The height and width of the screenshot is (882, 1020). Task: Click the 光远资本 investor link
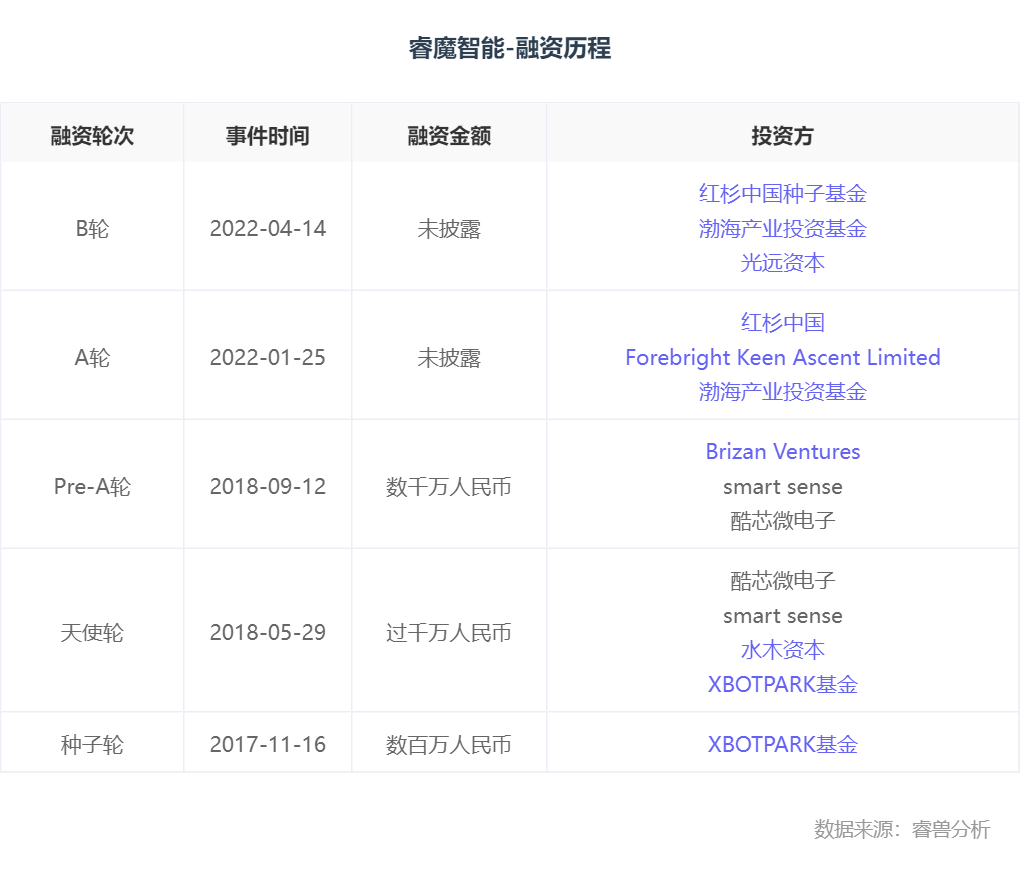pyautogui.click(x=783, y=263)
